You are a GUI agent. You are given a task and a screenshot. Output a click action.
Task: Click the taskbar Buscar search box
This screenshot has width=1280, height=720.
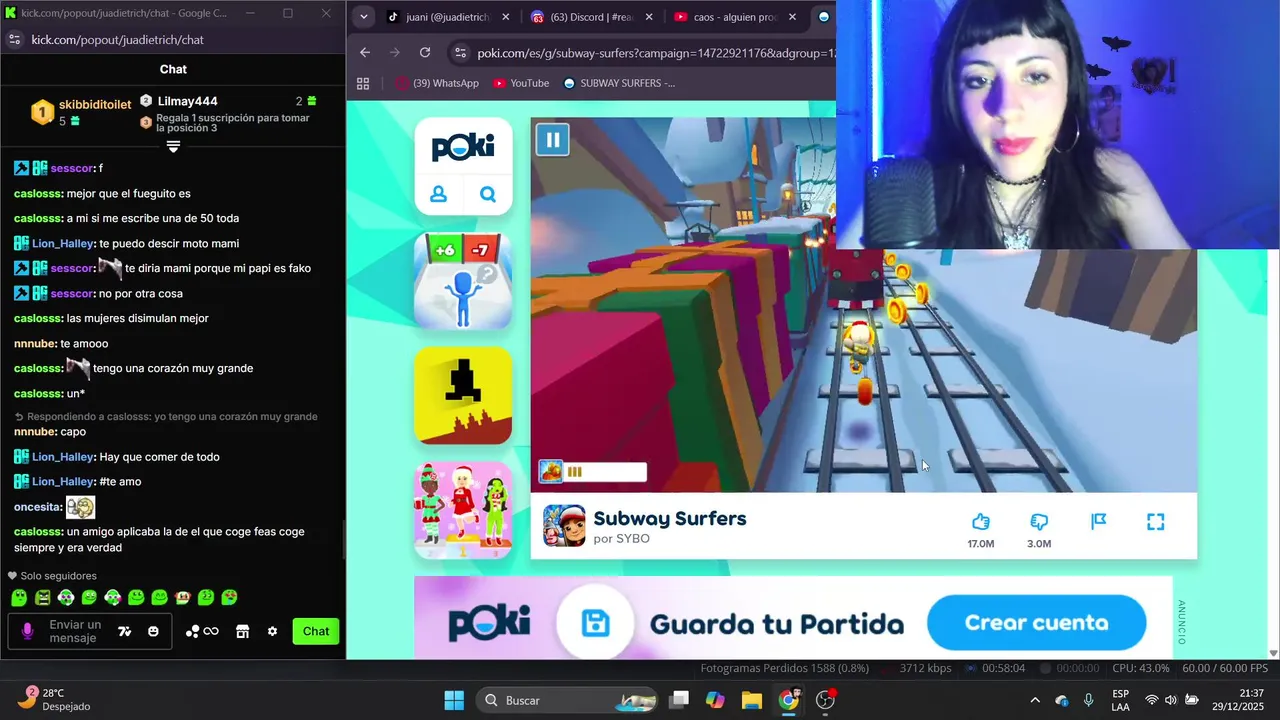tap(566, 700)
